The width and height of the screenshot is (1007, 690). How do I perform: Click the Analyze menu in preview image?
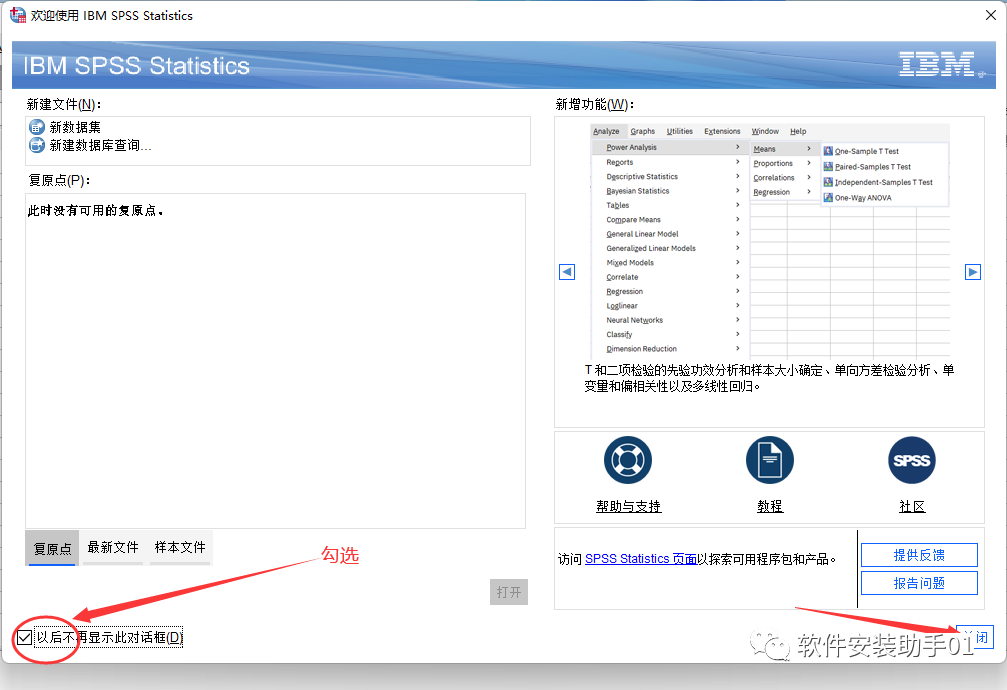point(606,131)
